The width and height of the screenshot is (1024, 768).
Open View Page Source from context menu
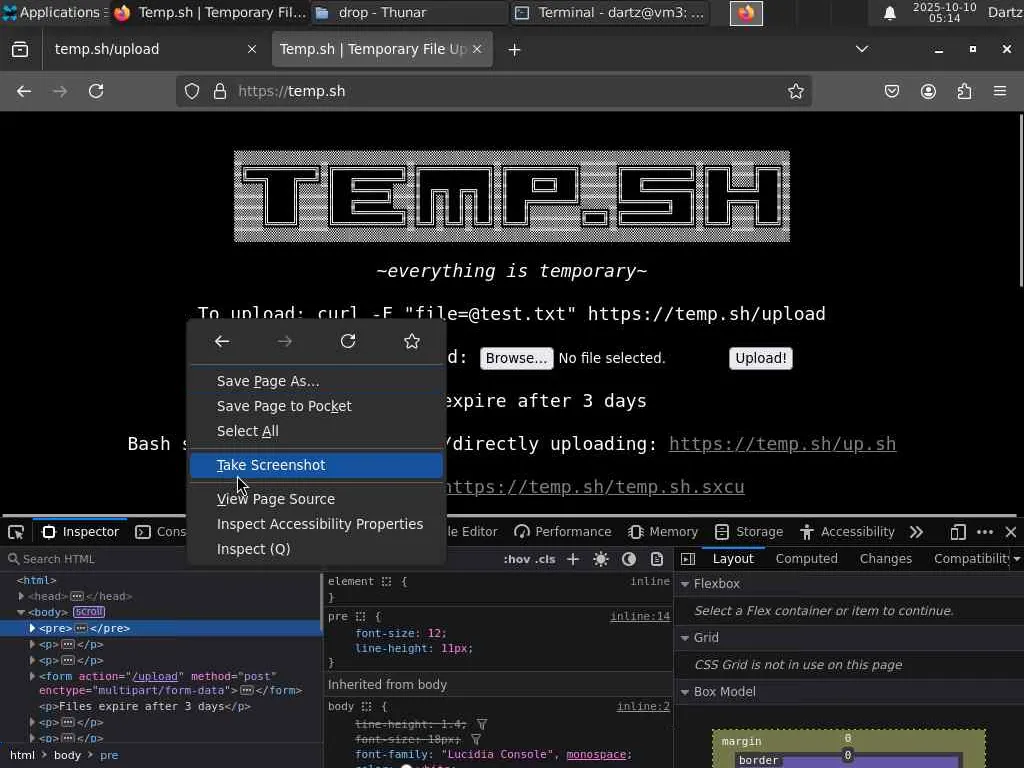[316, 499]
